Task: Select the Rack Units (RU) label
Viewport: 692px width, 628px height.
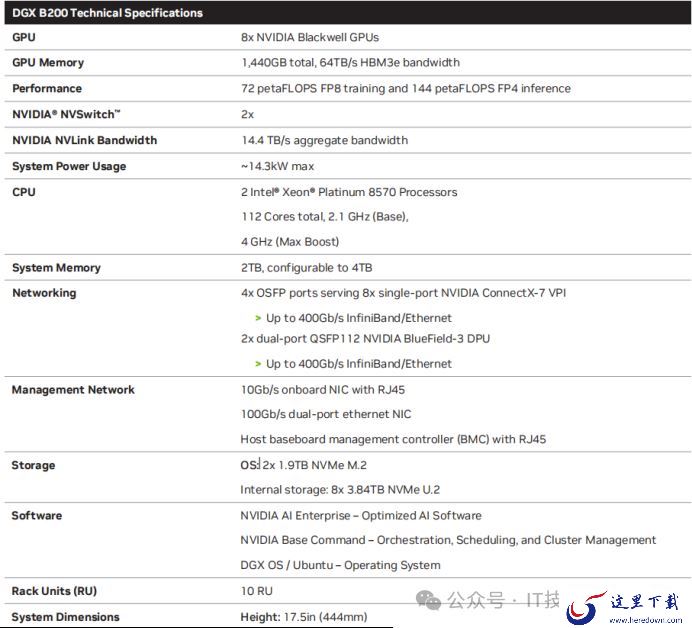Action: click(x=54, y=591)
